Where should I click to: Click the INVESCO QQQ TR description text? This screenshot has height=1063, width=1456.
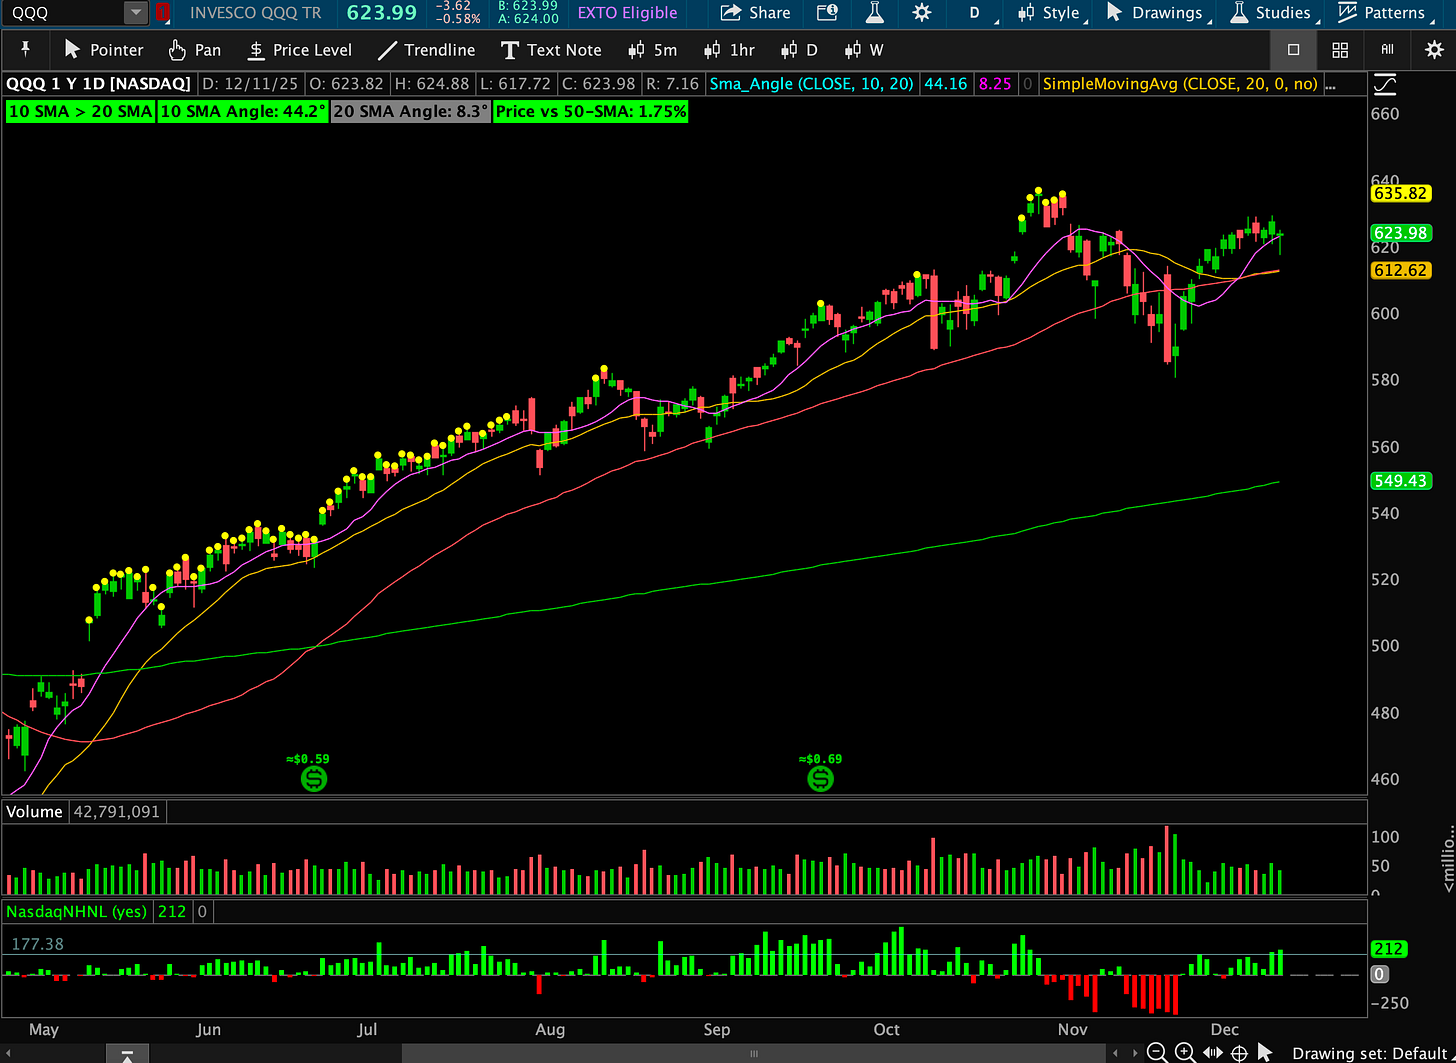[x=256, y=13]
